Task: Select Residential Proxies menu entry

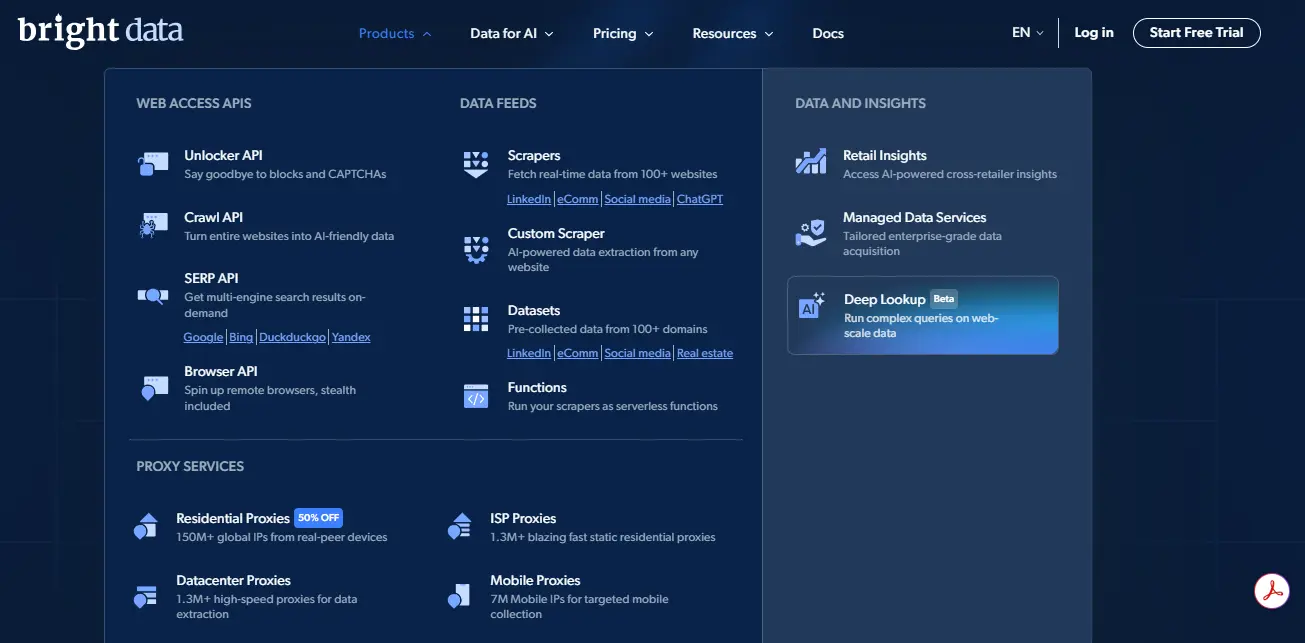Action: (x=233, y=518)
